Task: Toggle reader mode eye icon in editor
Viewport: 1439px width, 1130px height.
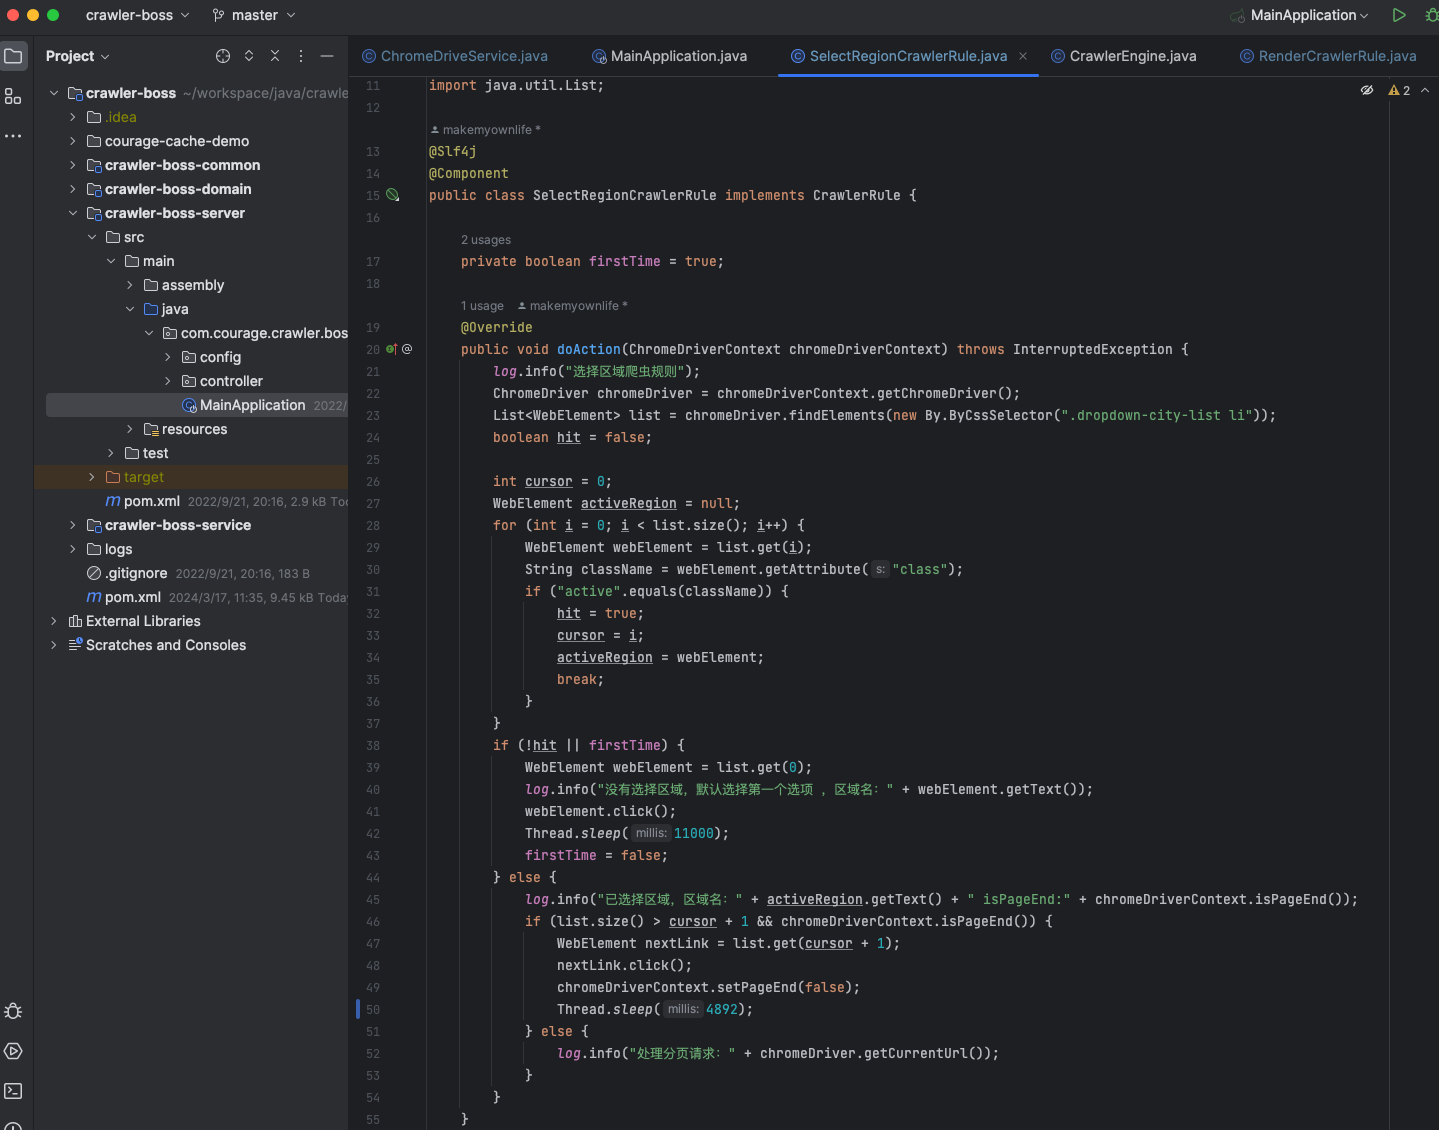Action: 1367,90
